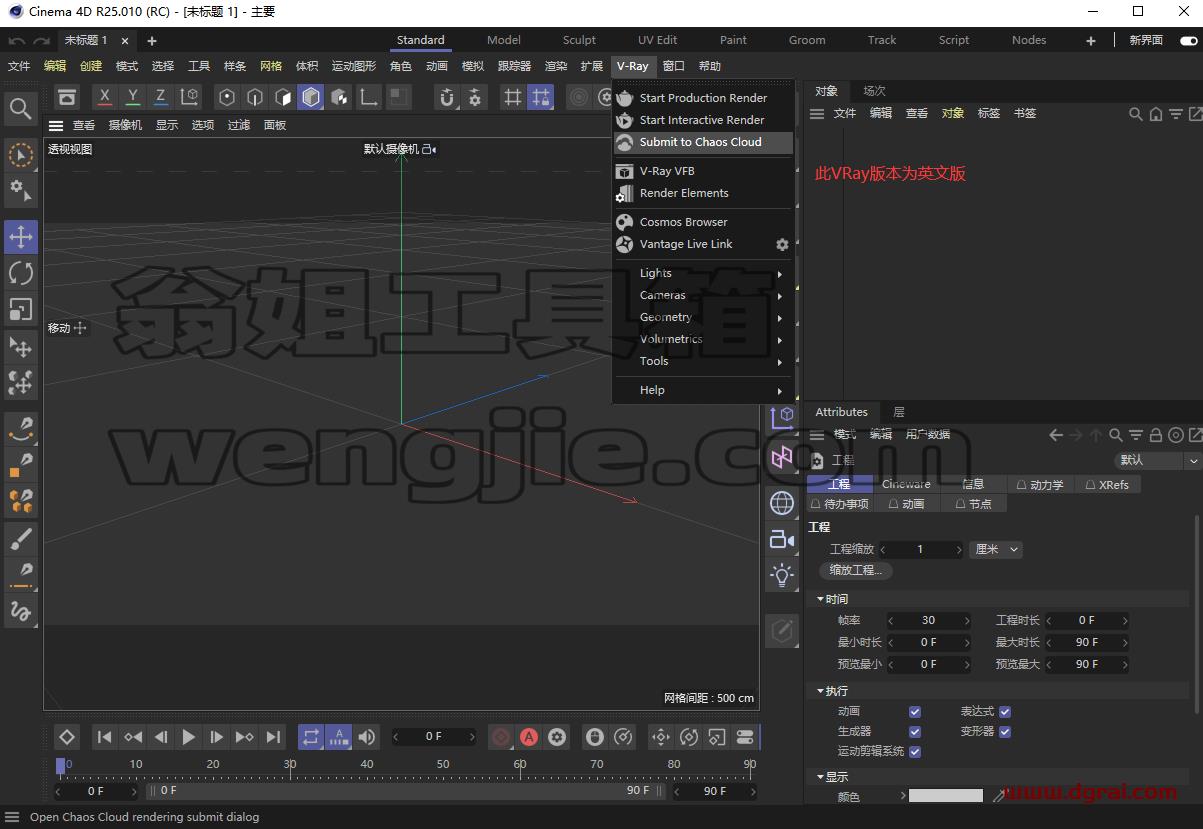
Task: Click the play forward button
Action: 189,737
